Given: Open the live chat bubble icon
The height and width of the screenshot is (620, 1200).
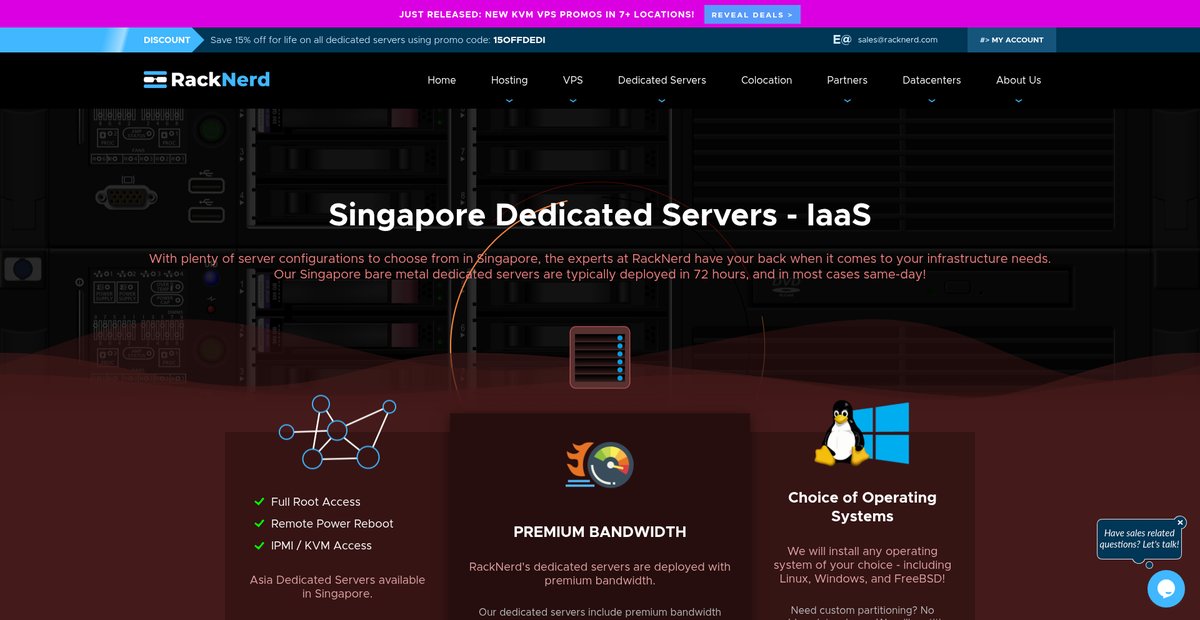Looking at the screenshot, I should coord(1166,589).
